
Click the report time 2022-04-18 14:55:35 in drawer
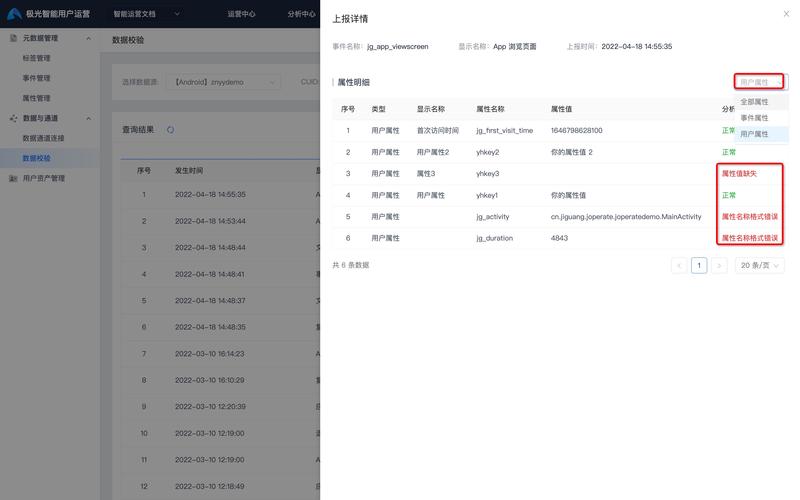tap(636, 46)
